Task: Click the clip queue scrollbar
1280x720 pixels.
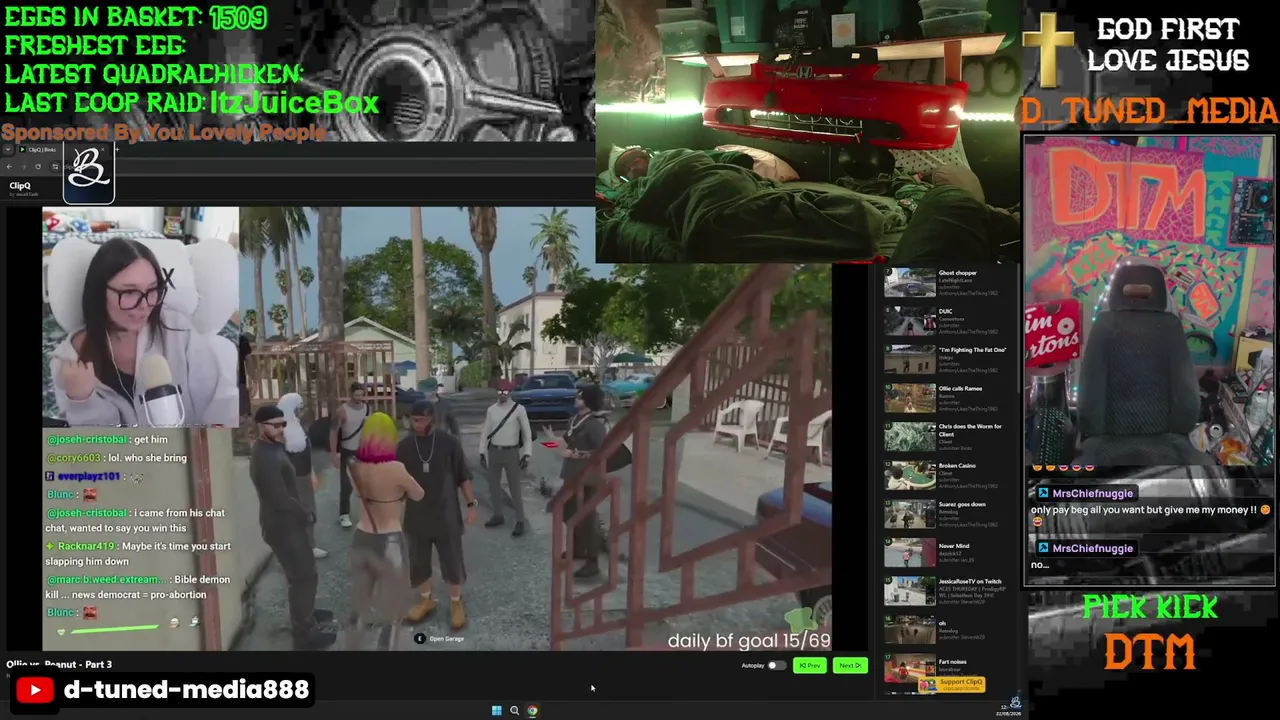Action: pos(1017,330)
